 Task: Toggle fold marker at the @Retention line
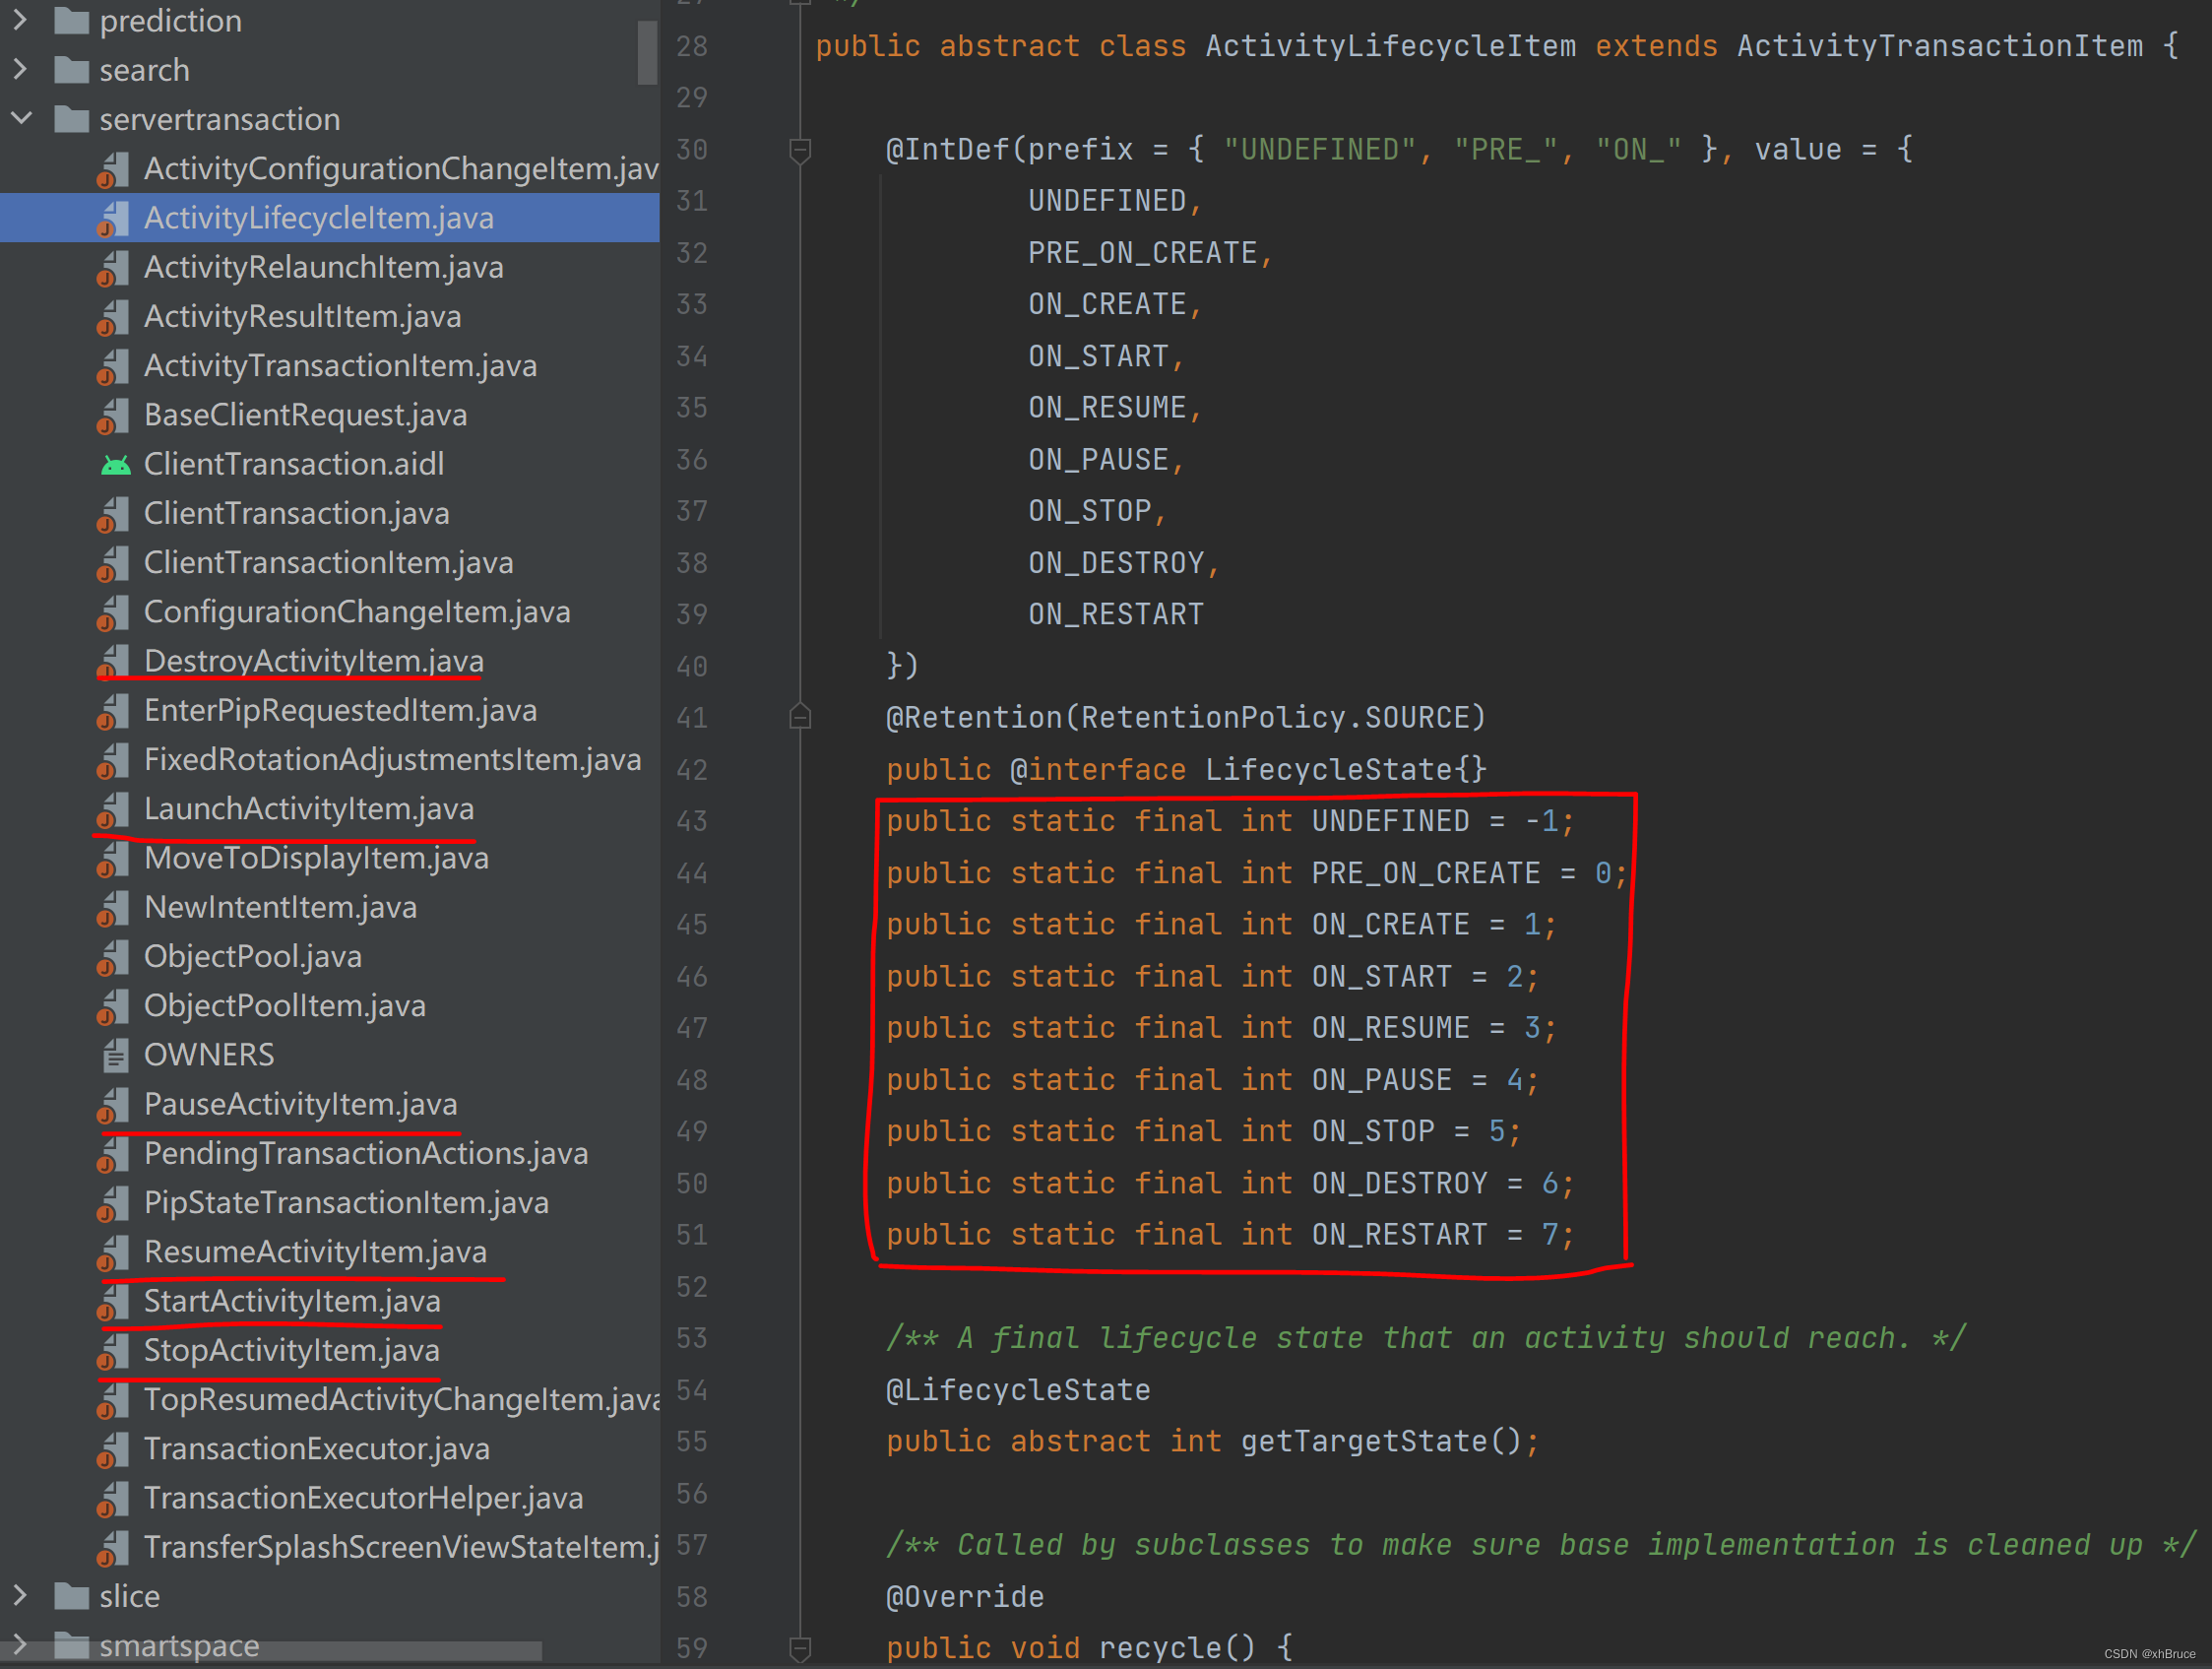click(x=800, y=717)
